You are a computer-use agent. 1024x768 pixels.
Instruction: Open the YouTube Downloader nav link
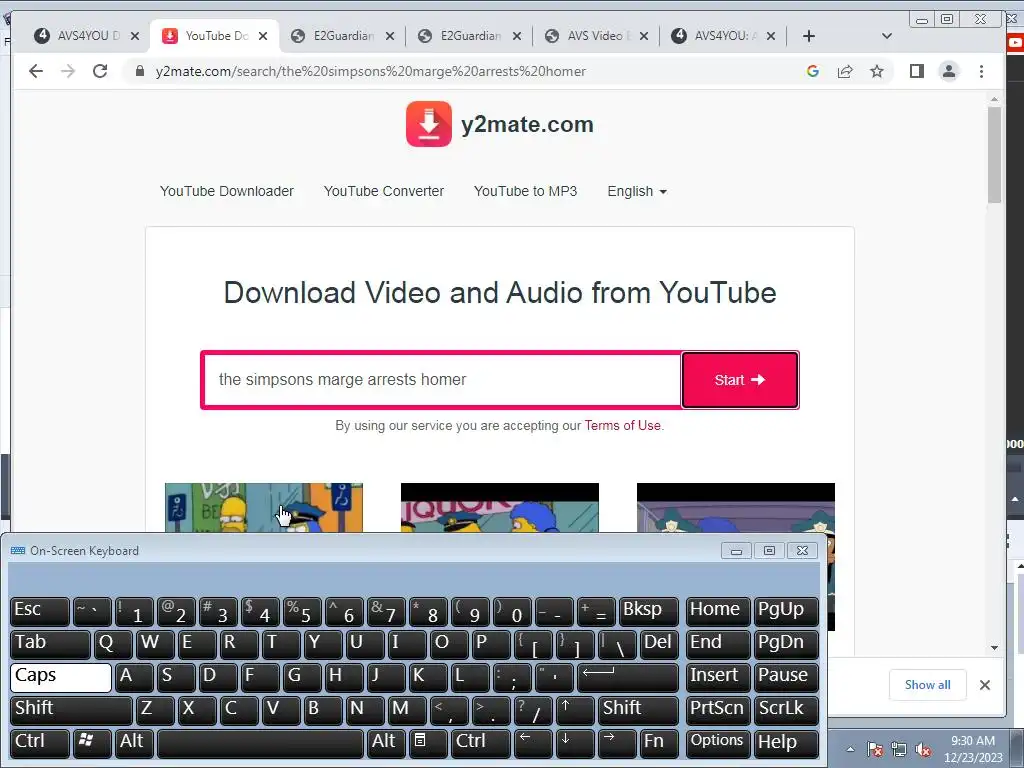[227, 191]
